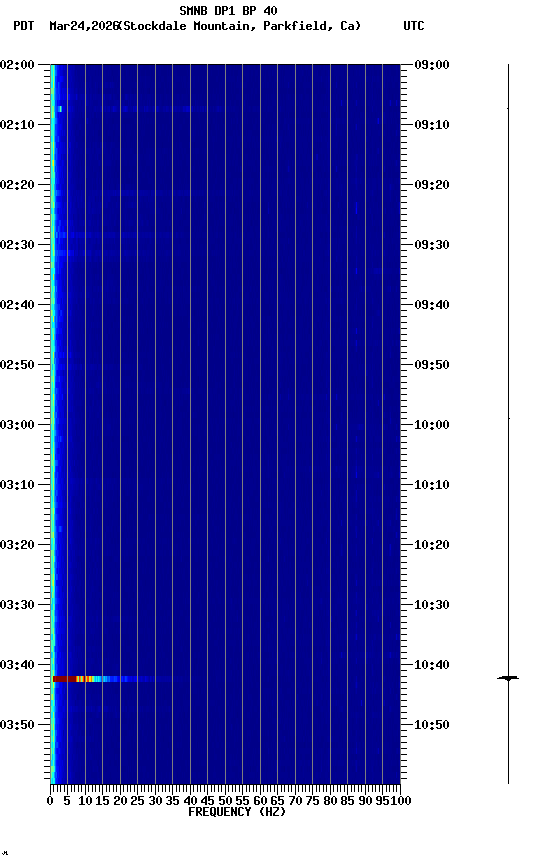Viewport: 552px width, 864px height.
Task: Click the 0 Hz frequency tick label
Action: click(x=51, y=801)
